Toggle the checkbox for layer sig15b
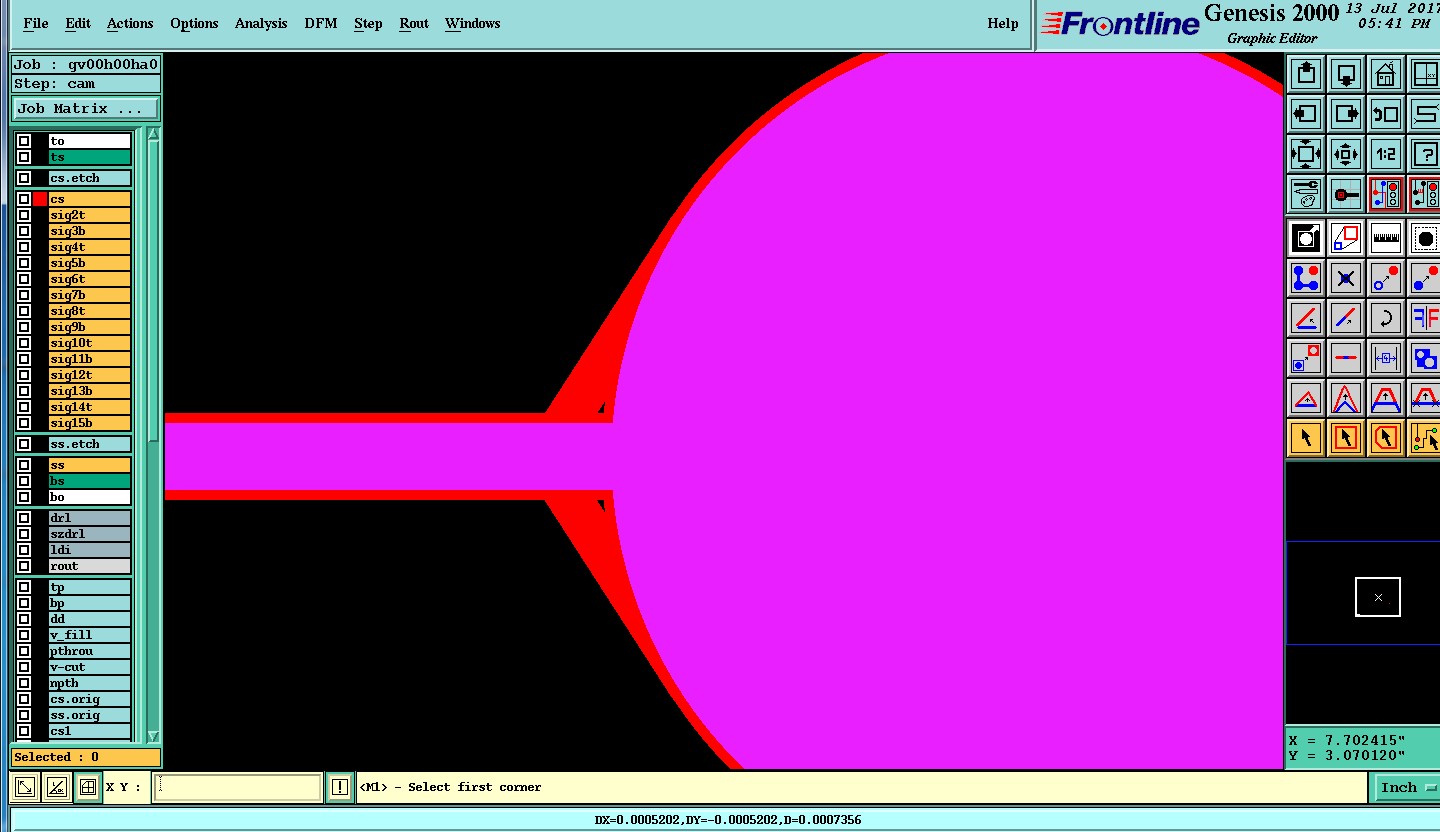 [x=24, y=423]
